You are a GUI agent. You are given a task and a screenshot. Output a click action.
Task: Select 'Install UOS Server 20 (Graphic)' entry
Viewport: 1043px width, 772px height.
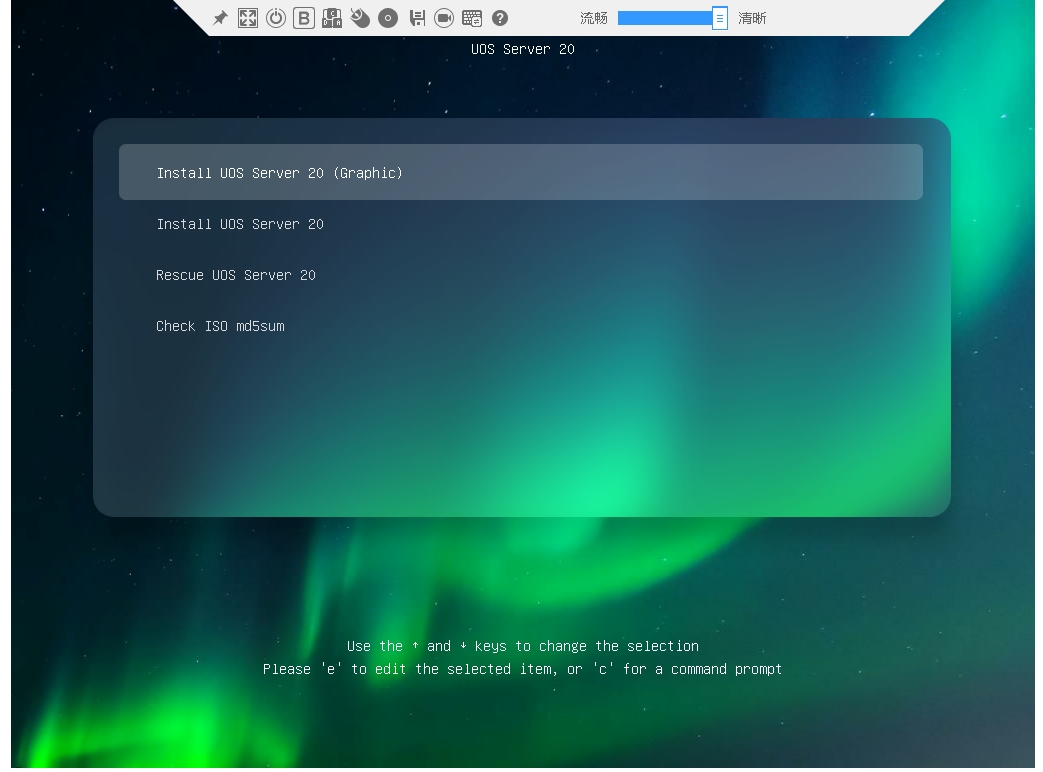(x=279, y=173)
